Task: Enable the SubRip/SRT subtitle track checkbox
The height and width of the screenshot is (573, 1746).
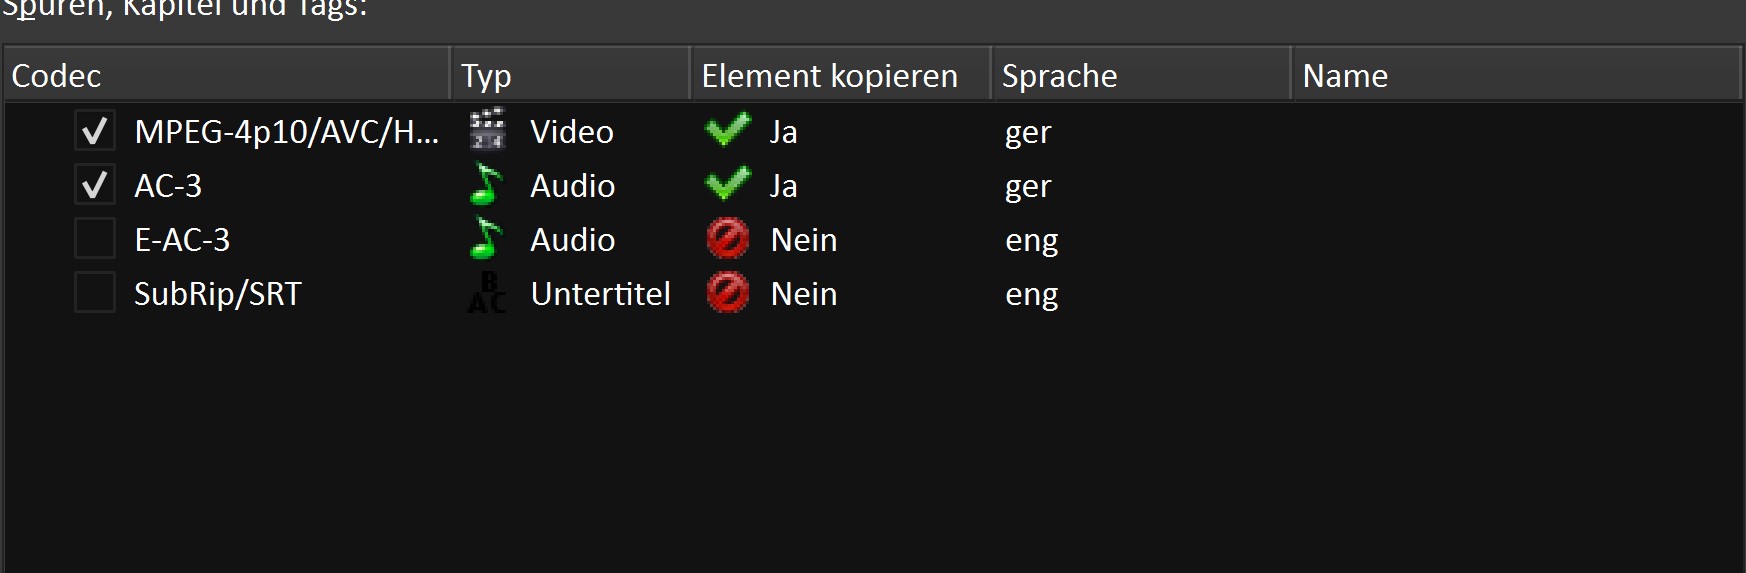Action: (95, 293)
